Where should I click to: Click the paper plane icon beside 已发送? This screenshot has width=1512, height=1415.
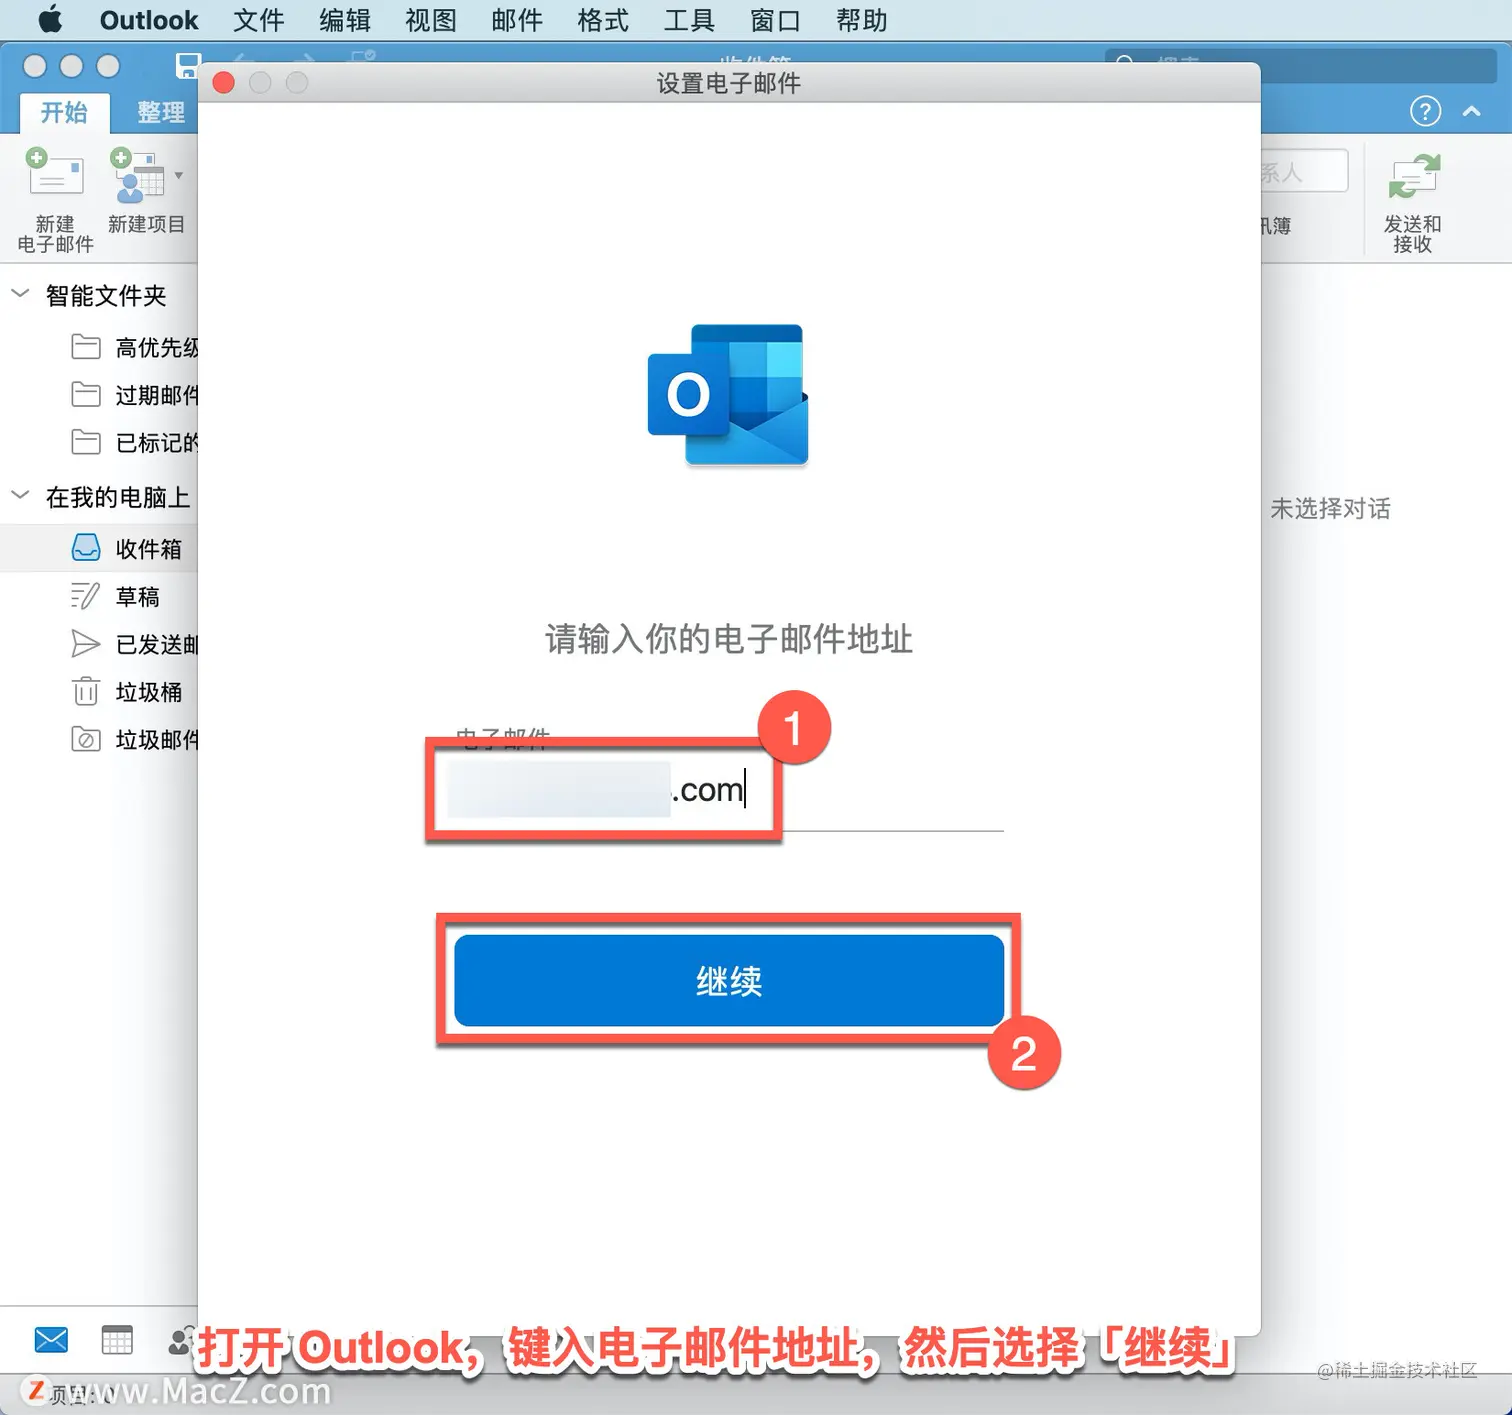pyautogui.click(x=86, y=643)
